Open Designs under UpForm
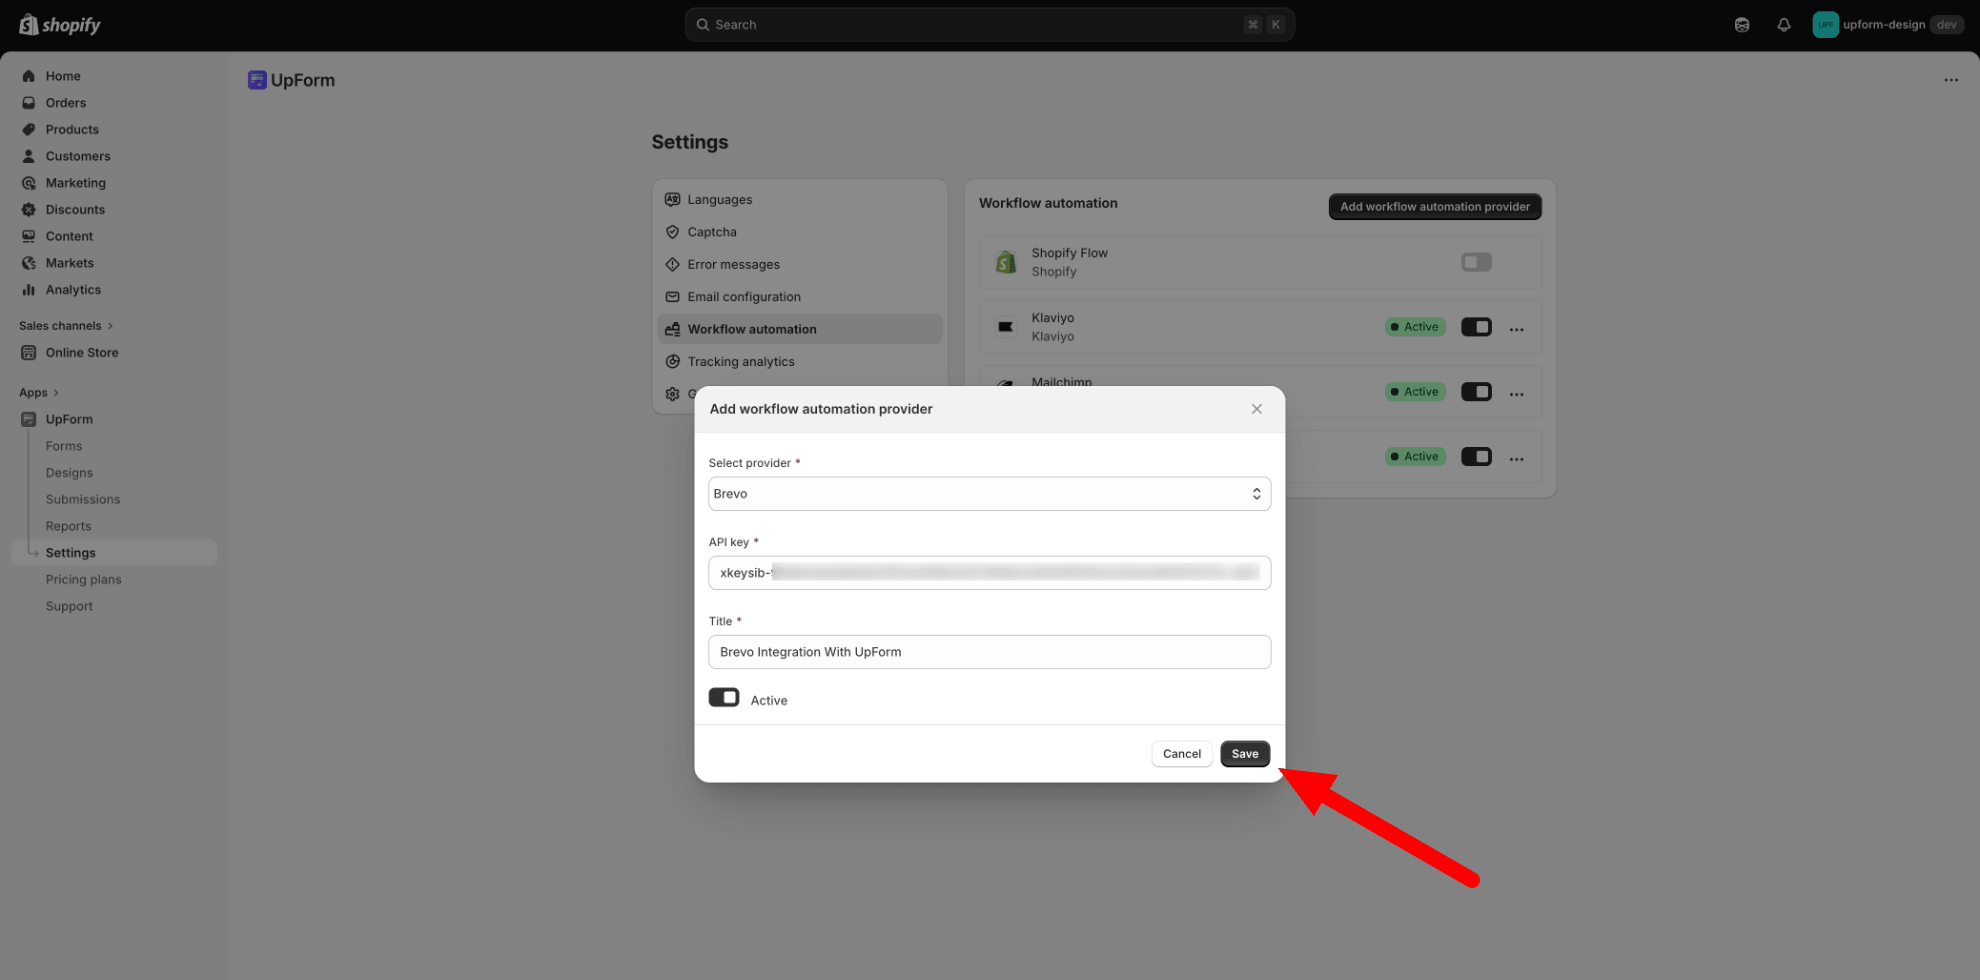This screenshot has width=1980, height=980. 69,473
